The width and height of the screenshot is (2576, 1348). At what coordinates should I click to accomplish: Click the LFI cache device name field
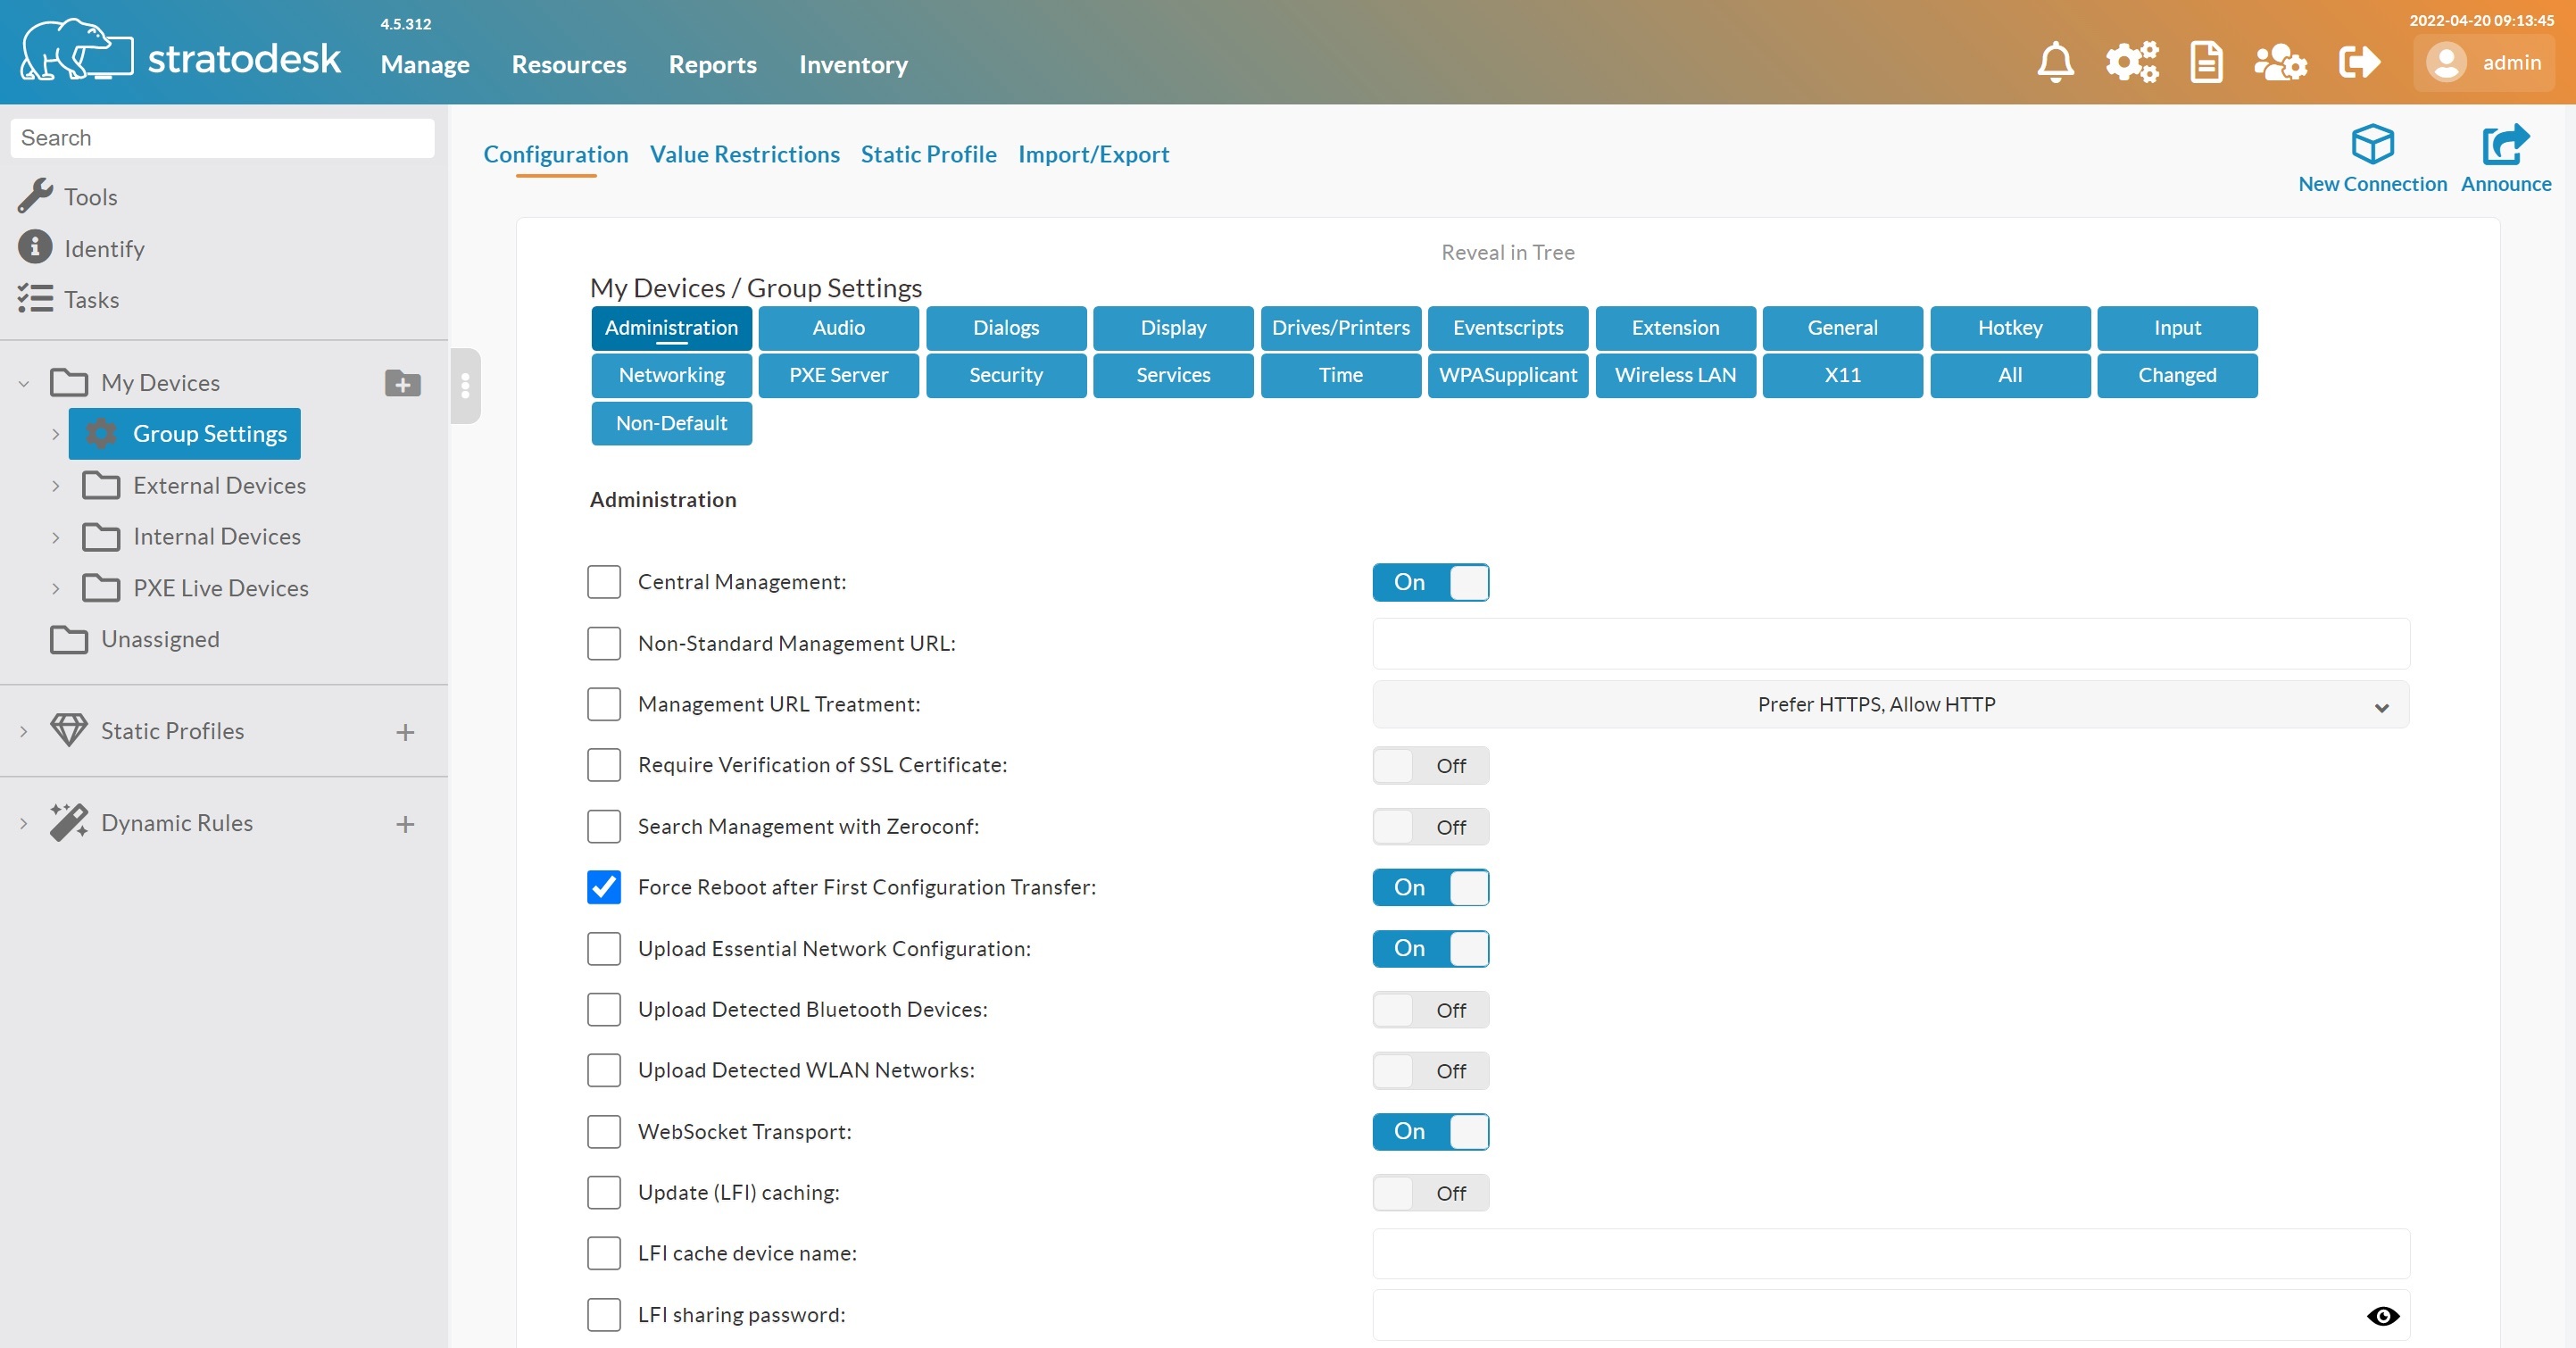point(1890,1253)
